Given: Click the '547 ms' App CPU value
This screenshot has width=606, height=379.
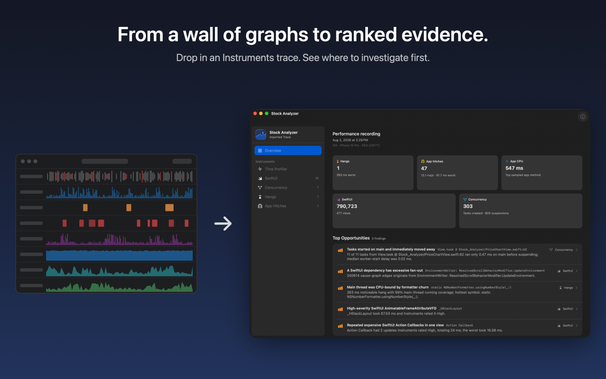Looking at the screenshot, I should click(x=514, y=168).
